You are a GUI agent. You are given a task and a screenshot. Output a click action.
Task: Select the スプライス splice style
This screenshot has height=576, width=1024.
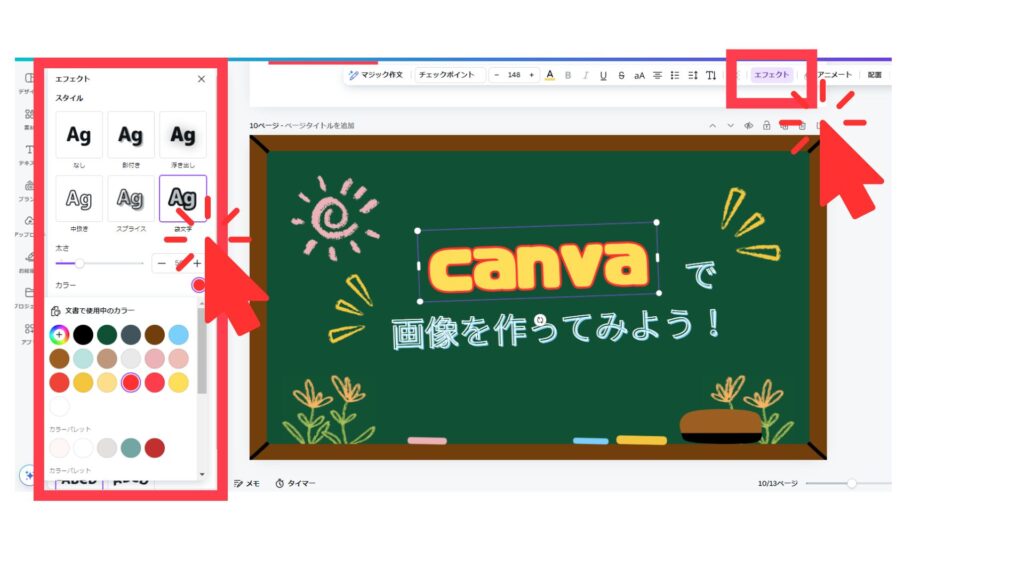pyautogui.click(x=131, y=199)
